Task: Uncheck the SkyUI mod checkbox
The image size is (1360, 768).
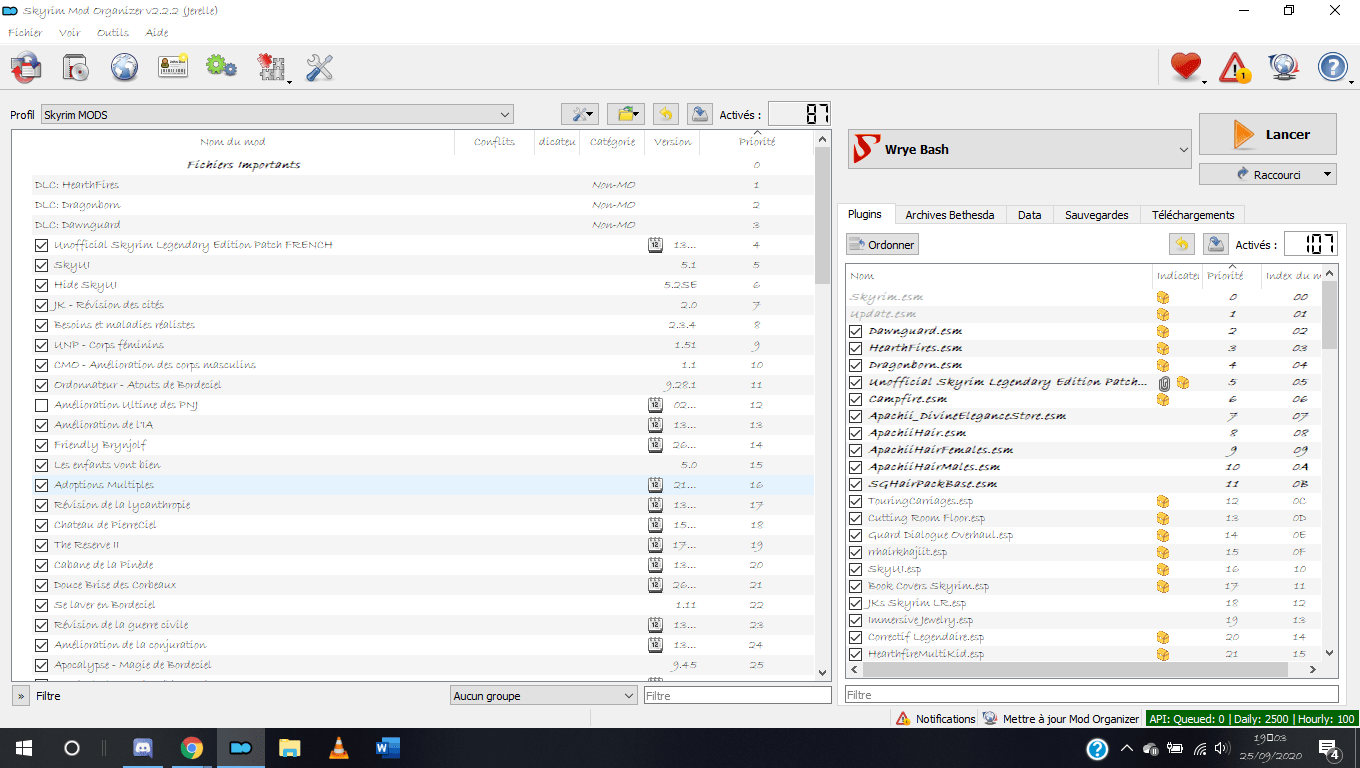Action: (x=41, y=265)
